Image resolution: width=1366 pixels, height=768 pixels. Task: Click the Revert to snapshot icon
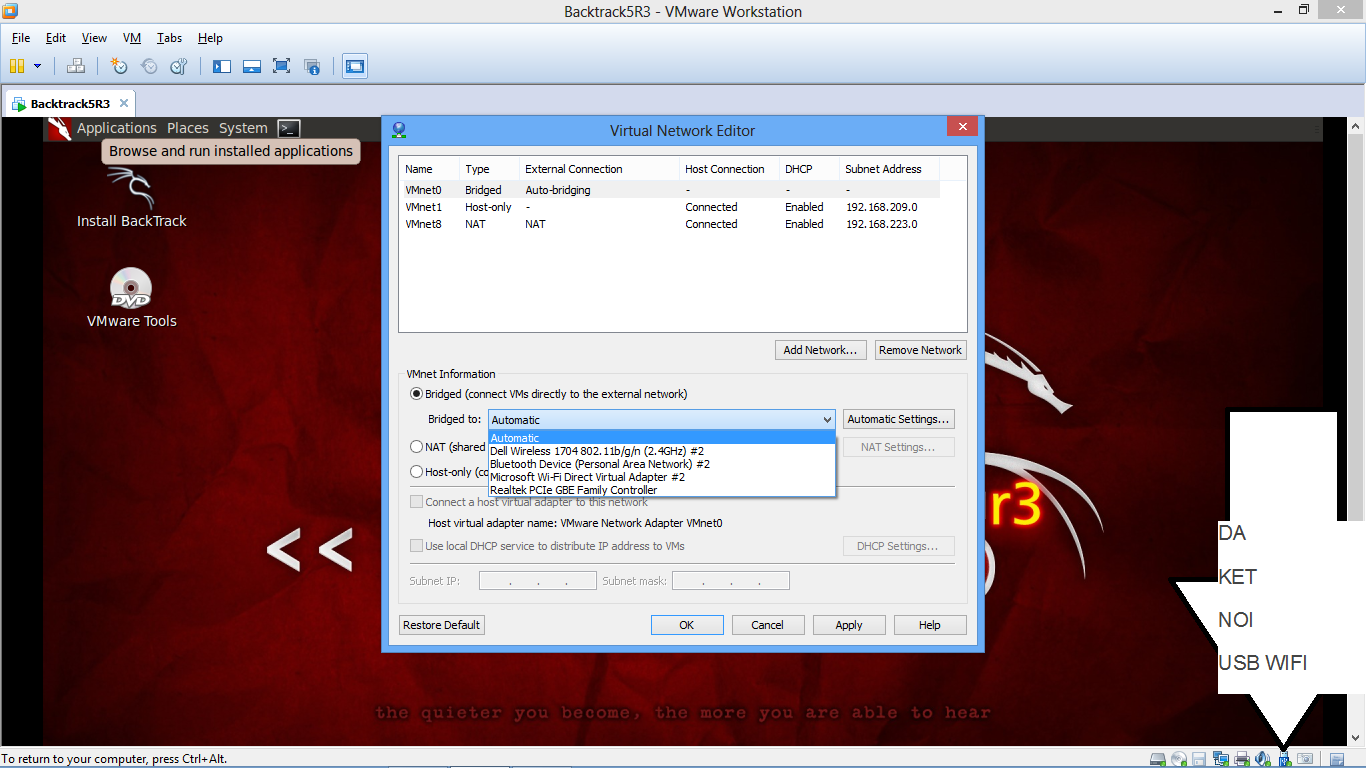click(x=149, y=66)
